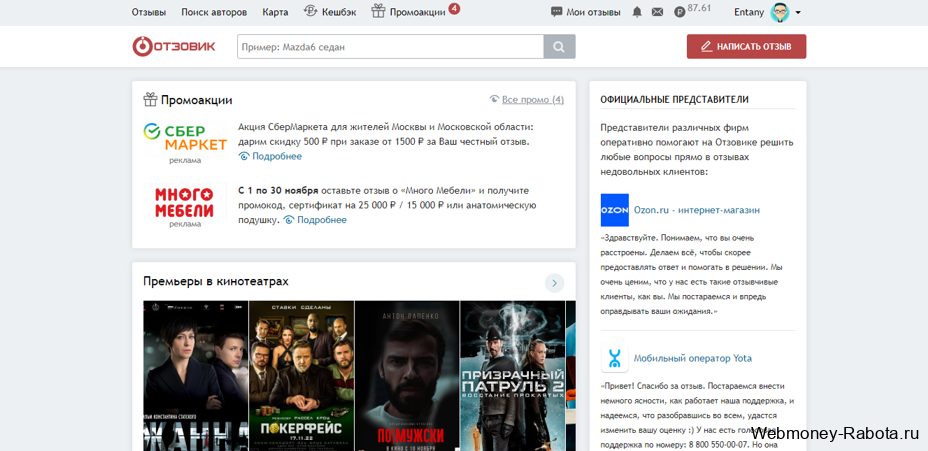Click the Yota logo icon
The image size is (928, 451).
(x=614, y=358)
